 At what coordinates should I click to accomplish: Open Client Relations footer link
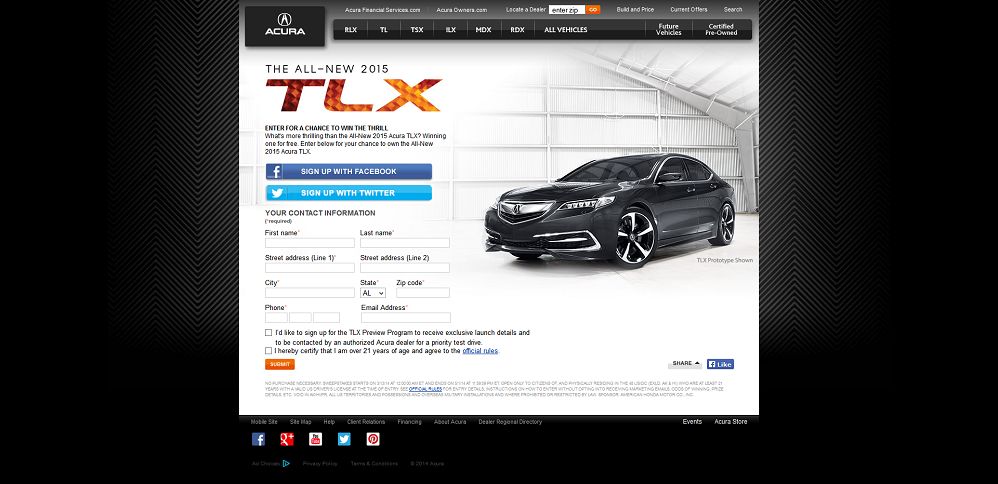(366, 422)
